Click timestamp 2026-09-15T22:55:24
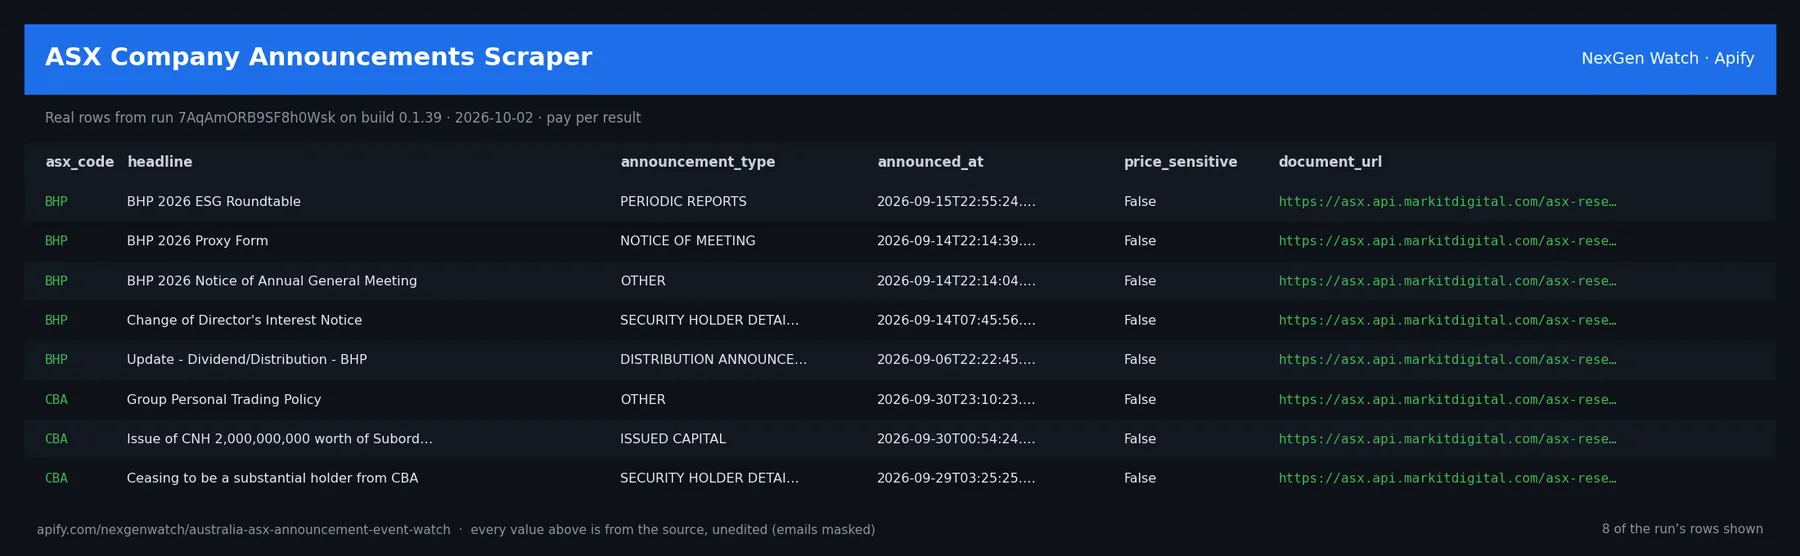Screen dimensions: 1800x556 click(x=956, y=202)
